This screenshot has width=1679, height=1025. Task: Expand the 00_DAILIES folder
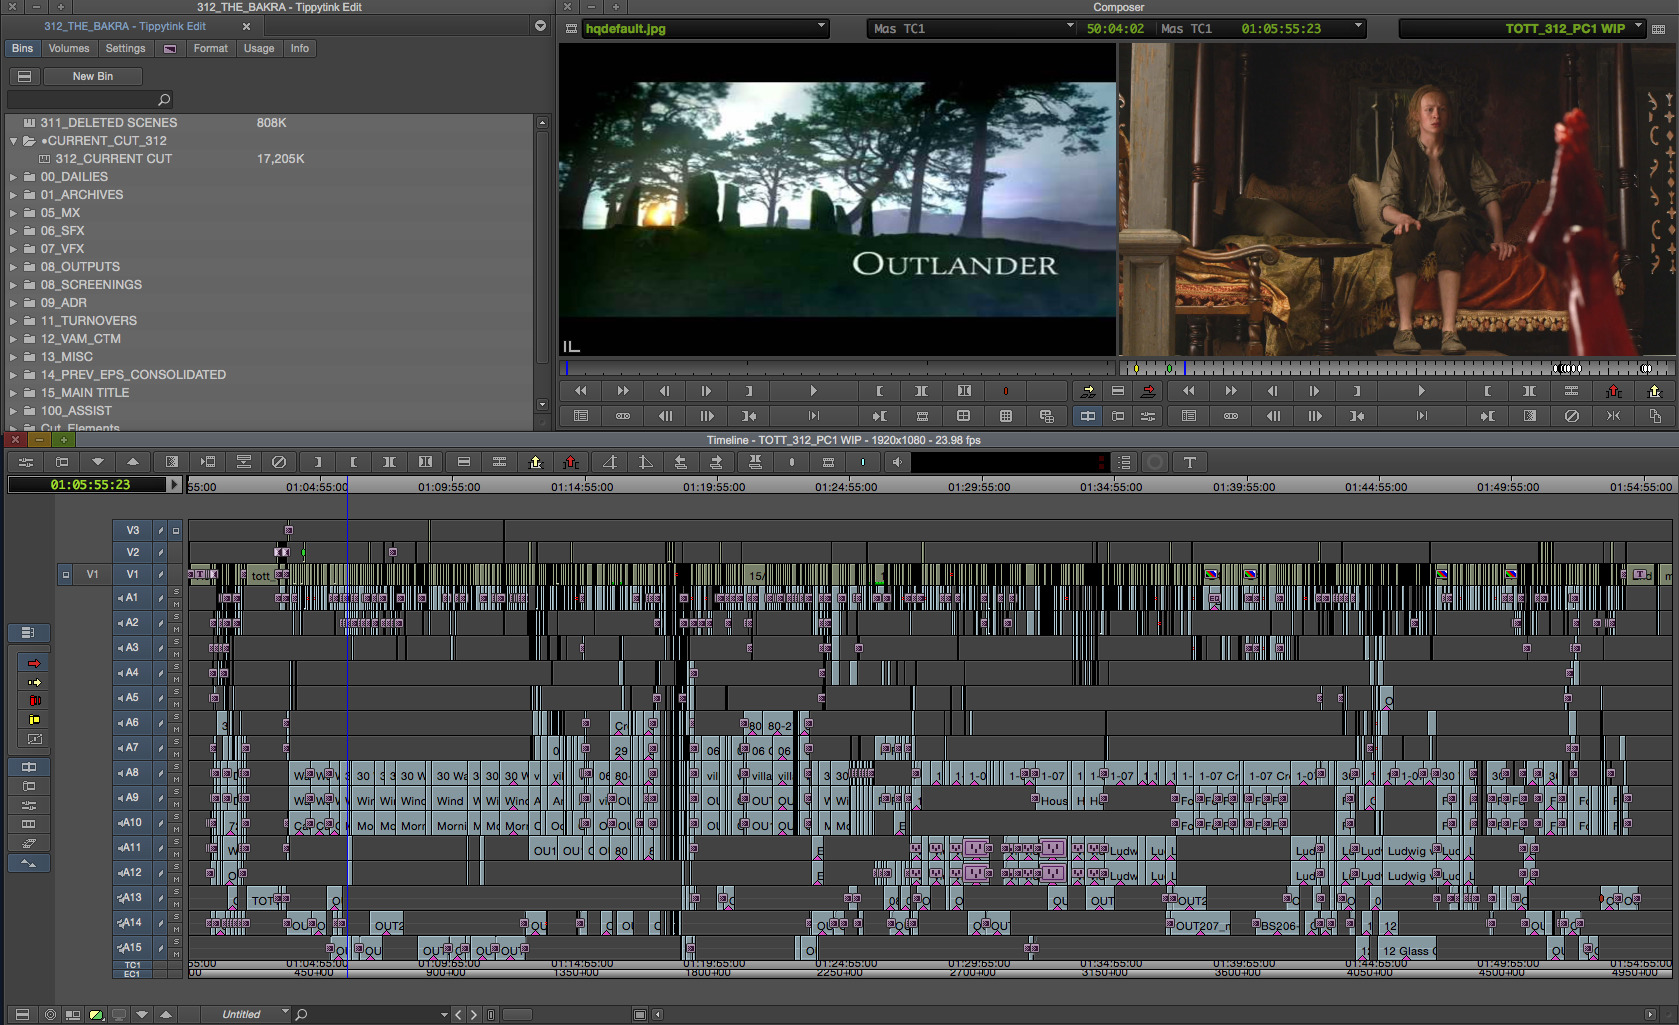[14, 177]
